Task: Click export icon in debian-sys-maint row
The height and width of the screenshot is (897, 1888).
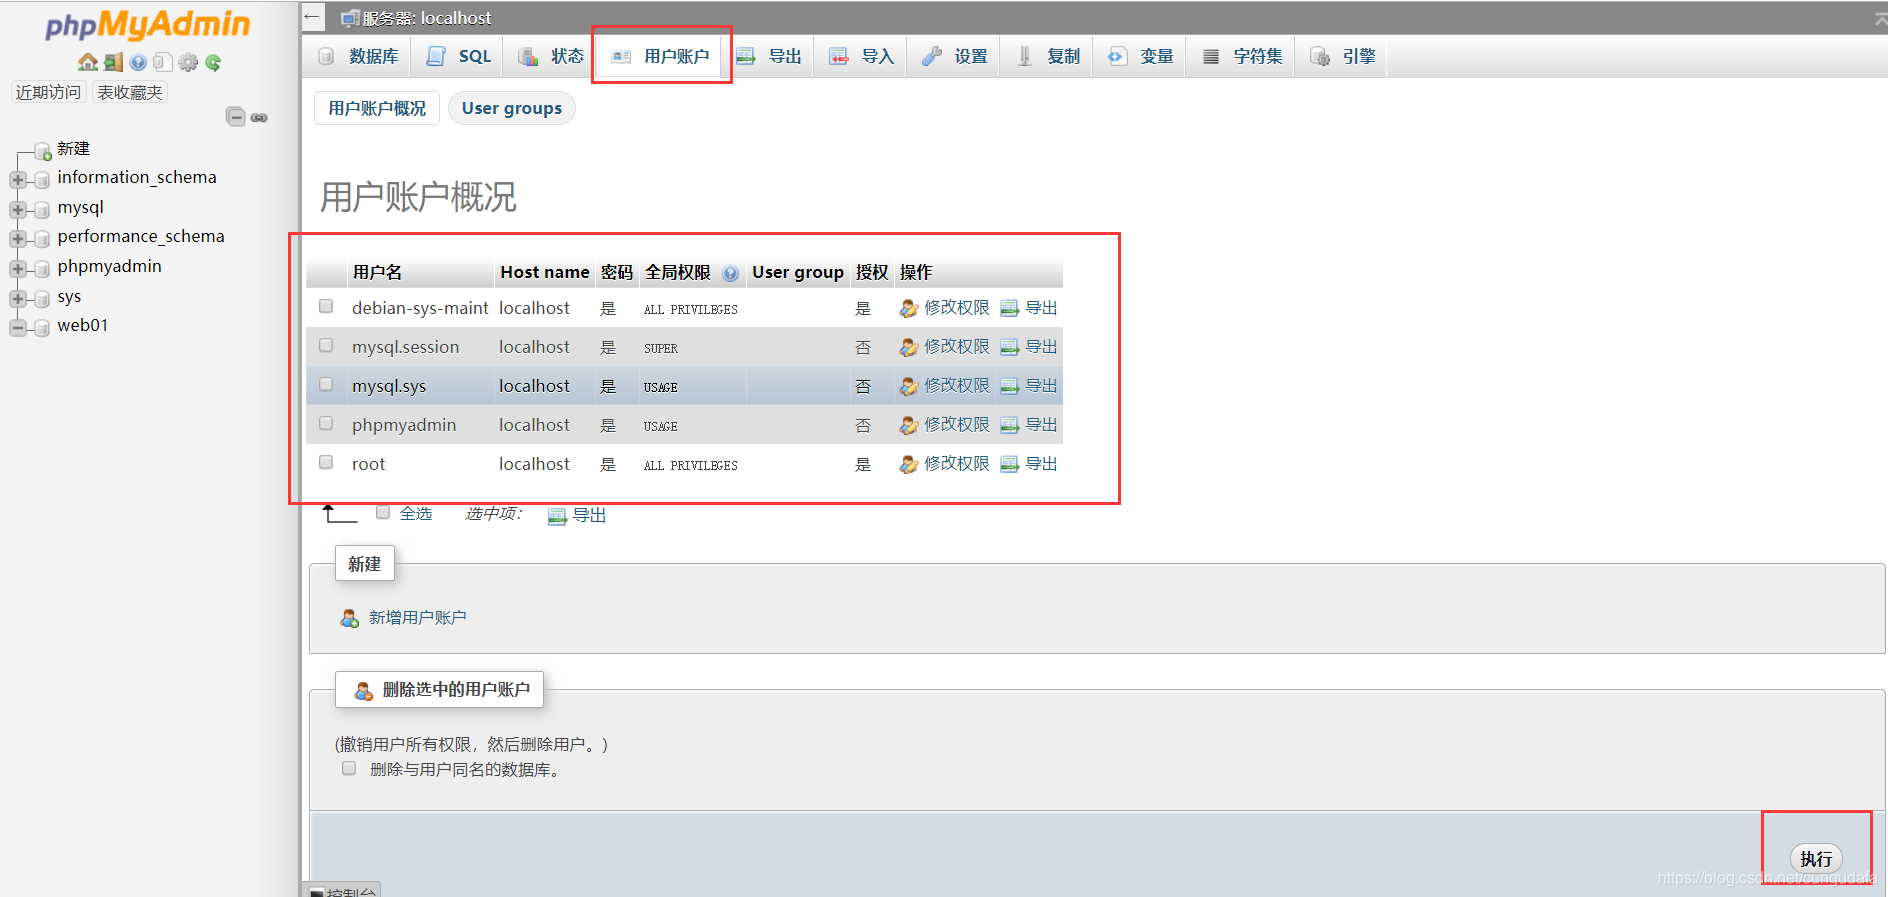Action: [1010, 308]
